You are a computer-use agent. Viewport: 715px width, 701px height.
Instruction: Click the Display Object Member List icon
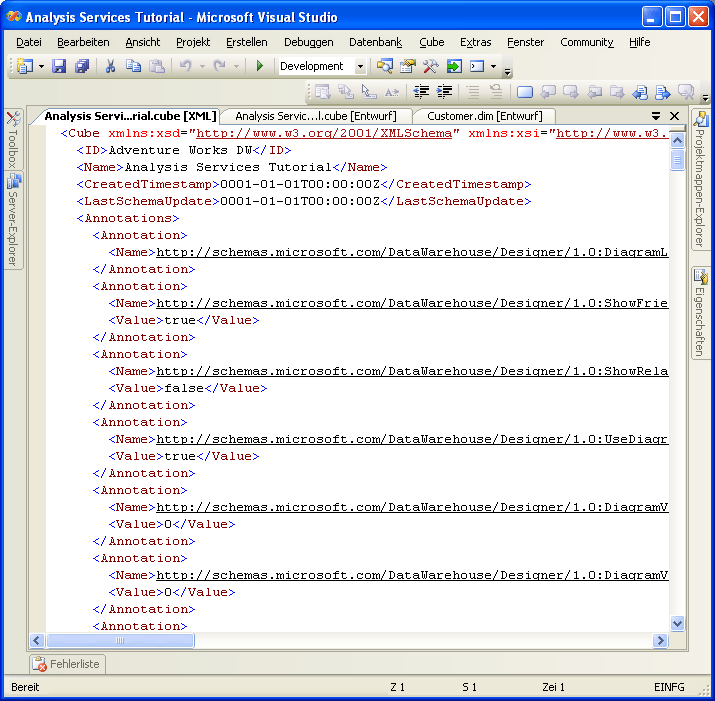pos(322,92)
